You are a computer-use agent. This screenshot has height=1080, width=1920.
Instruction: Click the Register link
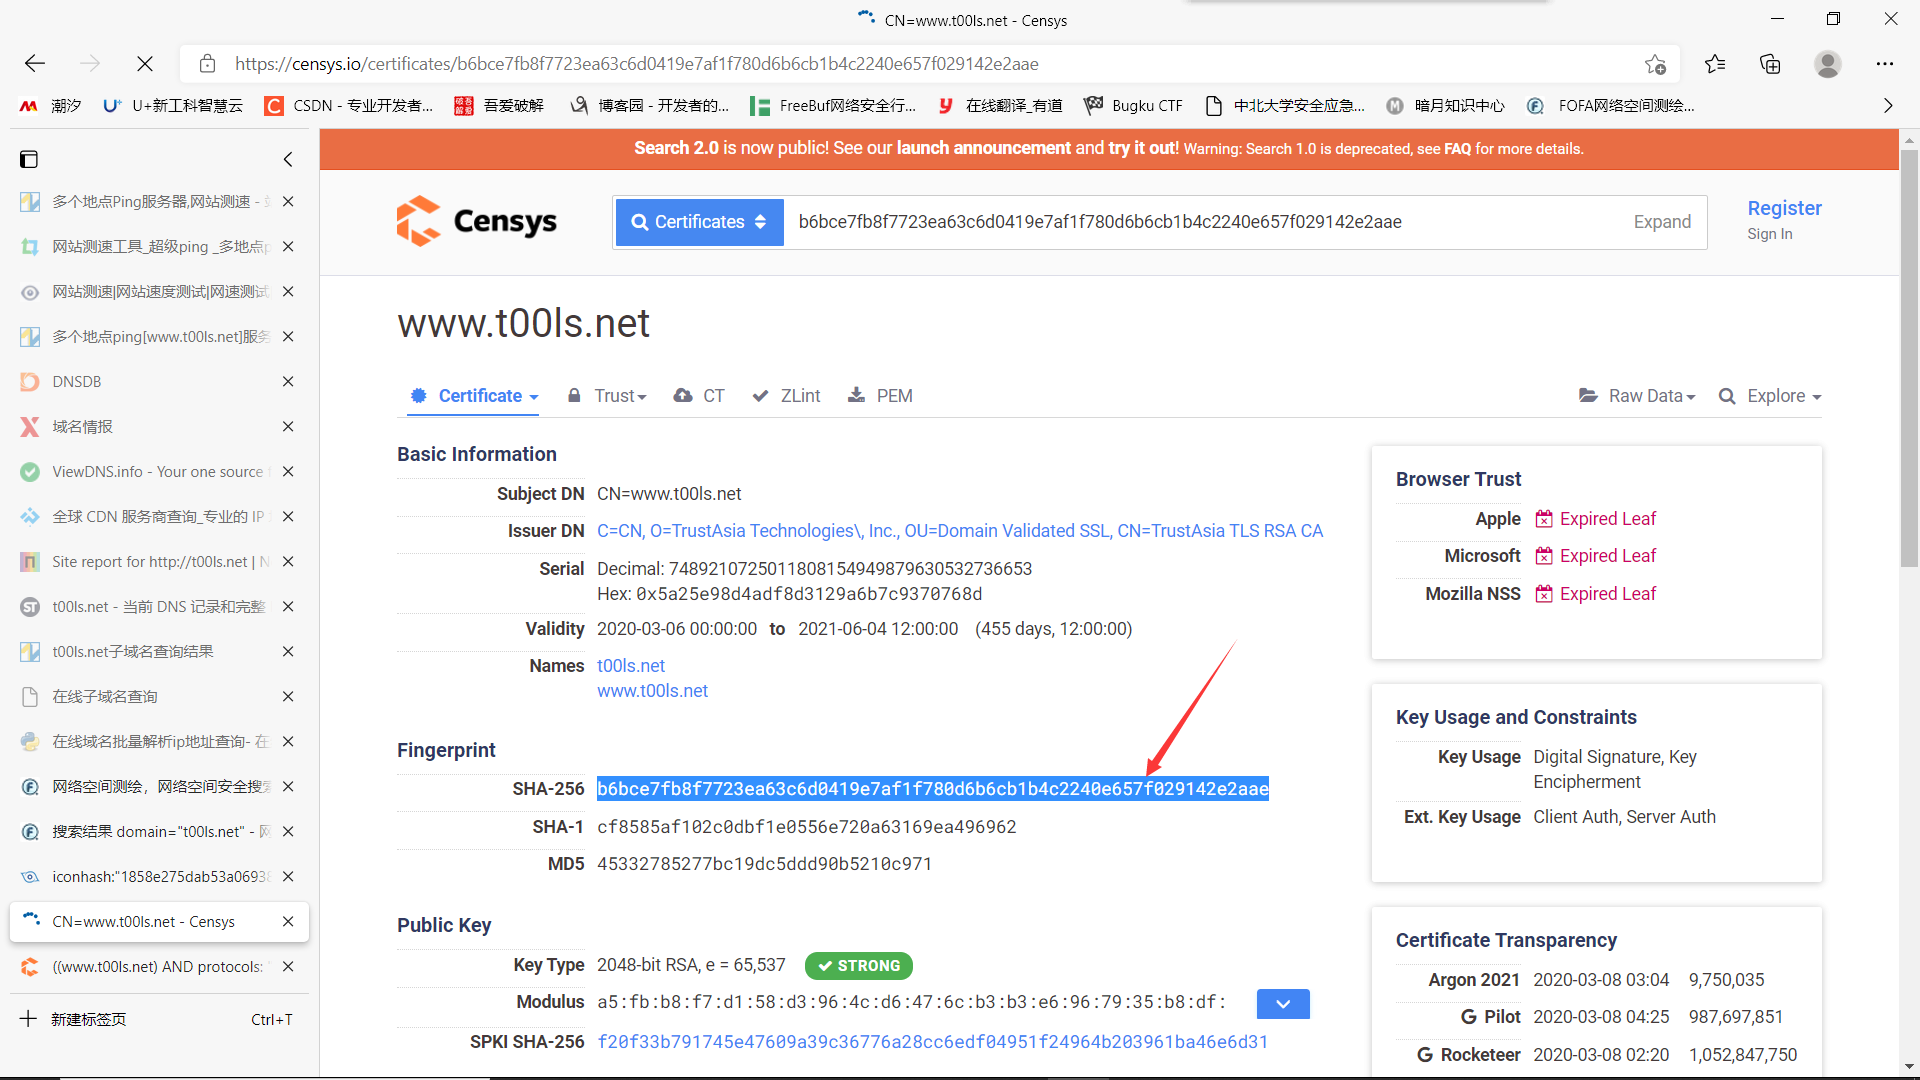[x=1783, y=208]
